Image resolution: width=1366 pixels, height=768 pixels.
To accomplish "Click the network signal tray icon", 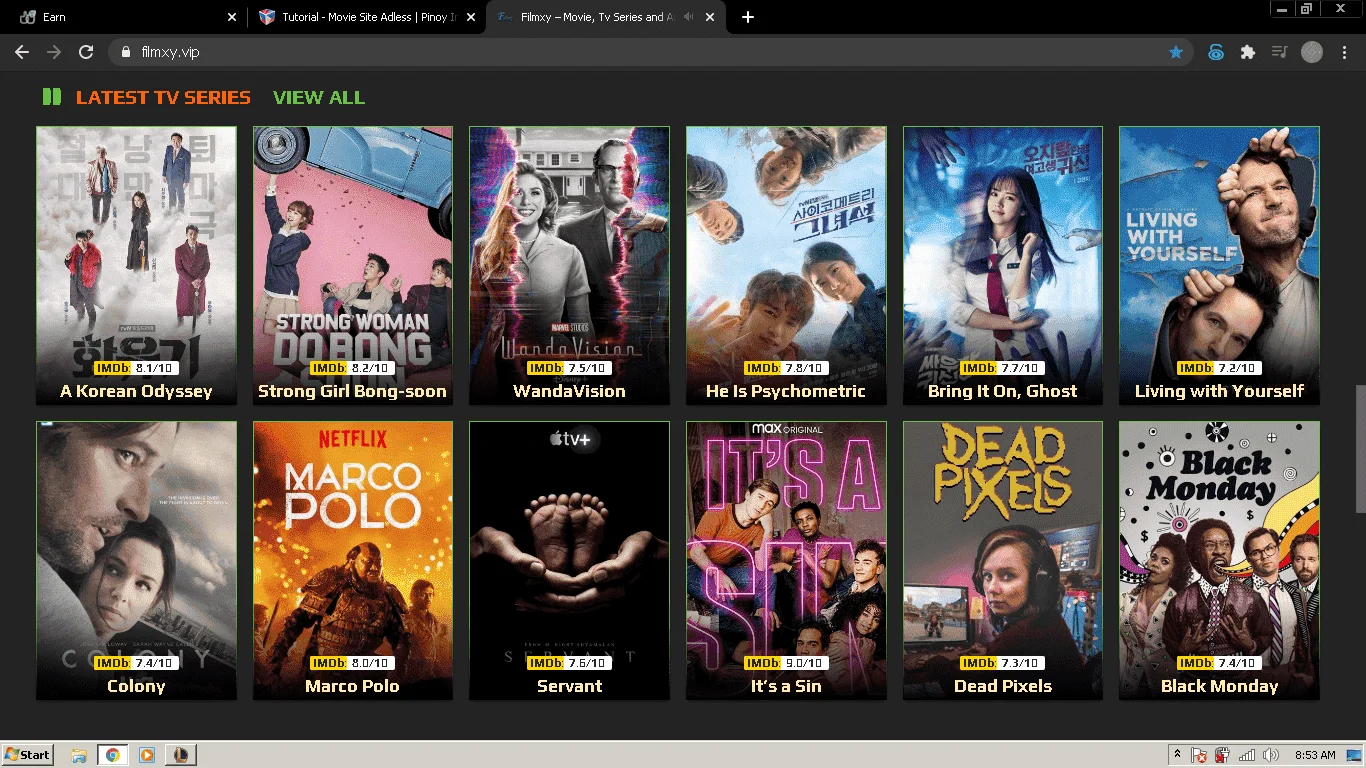I will pos(1247,755).
